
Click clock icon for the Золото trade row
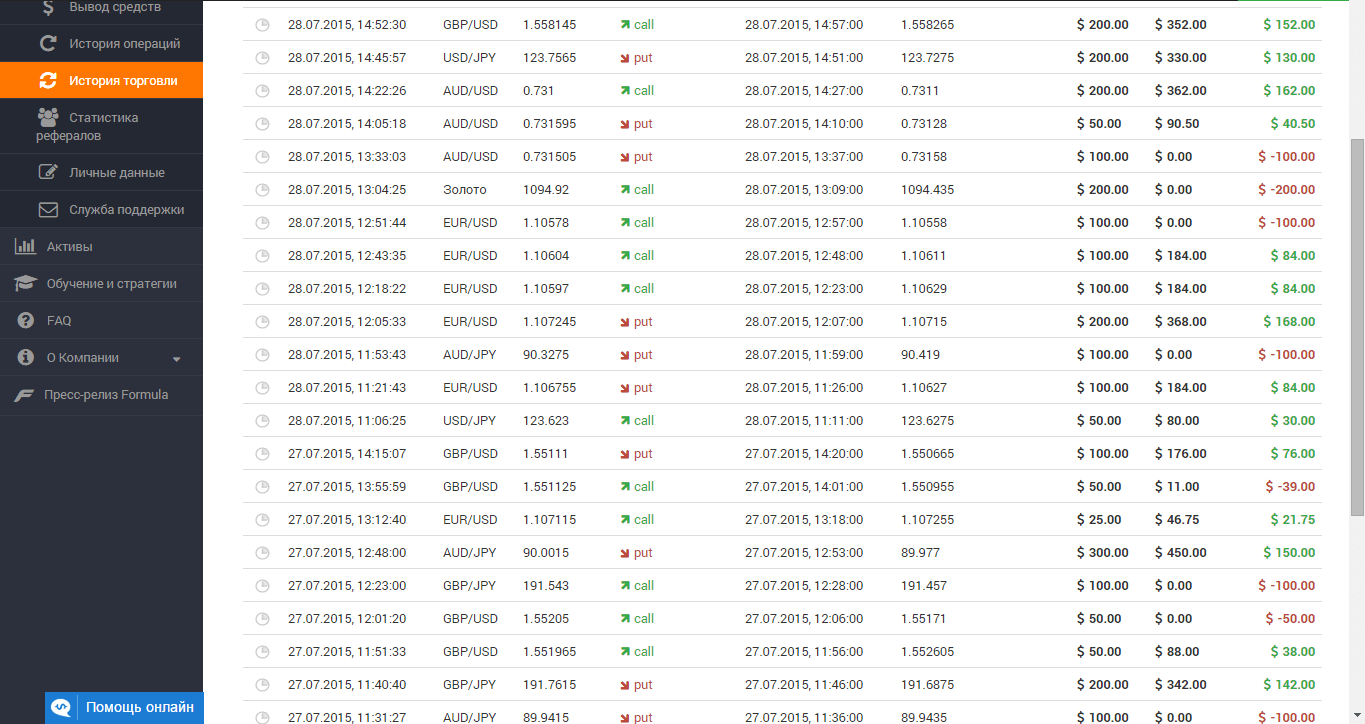click(x=263, y=190)
